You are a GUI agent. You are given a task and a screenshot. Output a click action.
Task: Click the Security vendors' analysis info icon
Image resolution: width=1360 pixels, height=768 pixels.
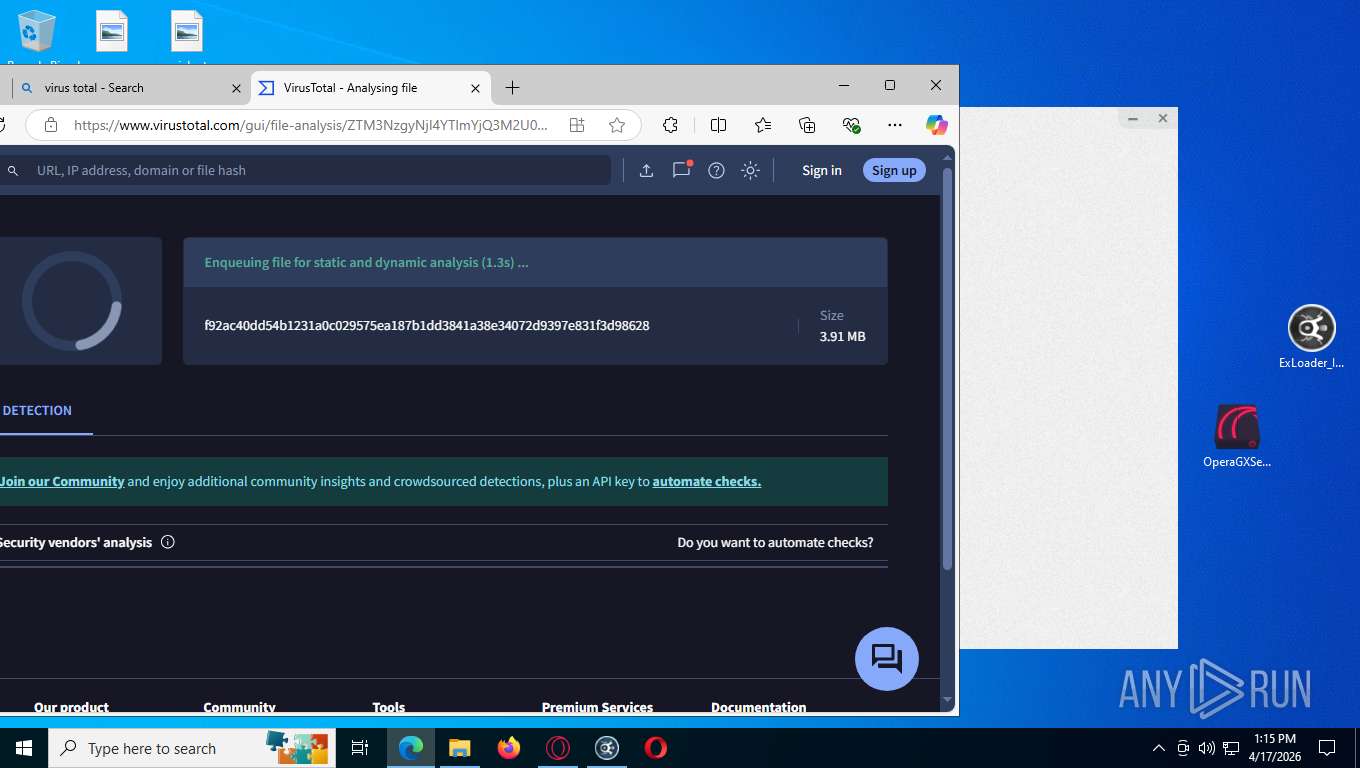(168, 542)
